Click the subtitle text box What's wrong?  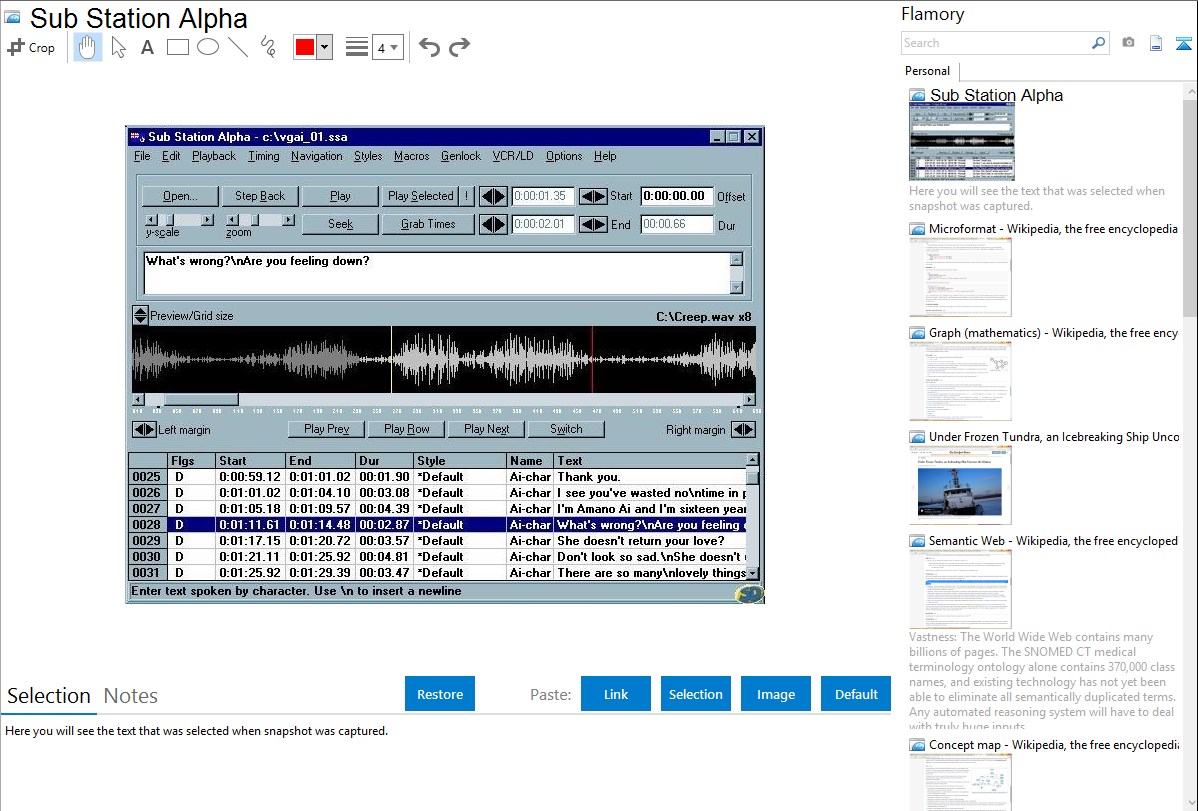tap(437, 273)
